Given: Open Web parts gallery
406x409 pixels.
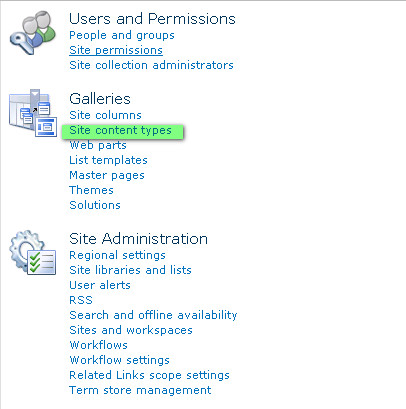Looking at the screenshot, I should [x=98, y=145].
